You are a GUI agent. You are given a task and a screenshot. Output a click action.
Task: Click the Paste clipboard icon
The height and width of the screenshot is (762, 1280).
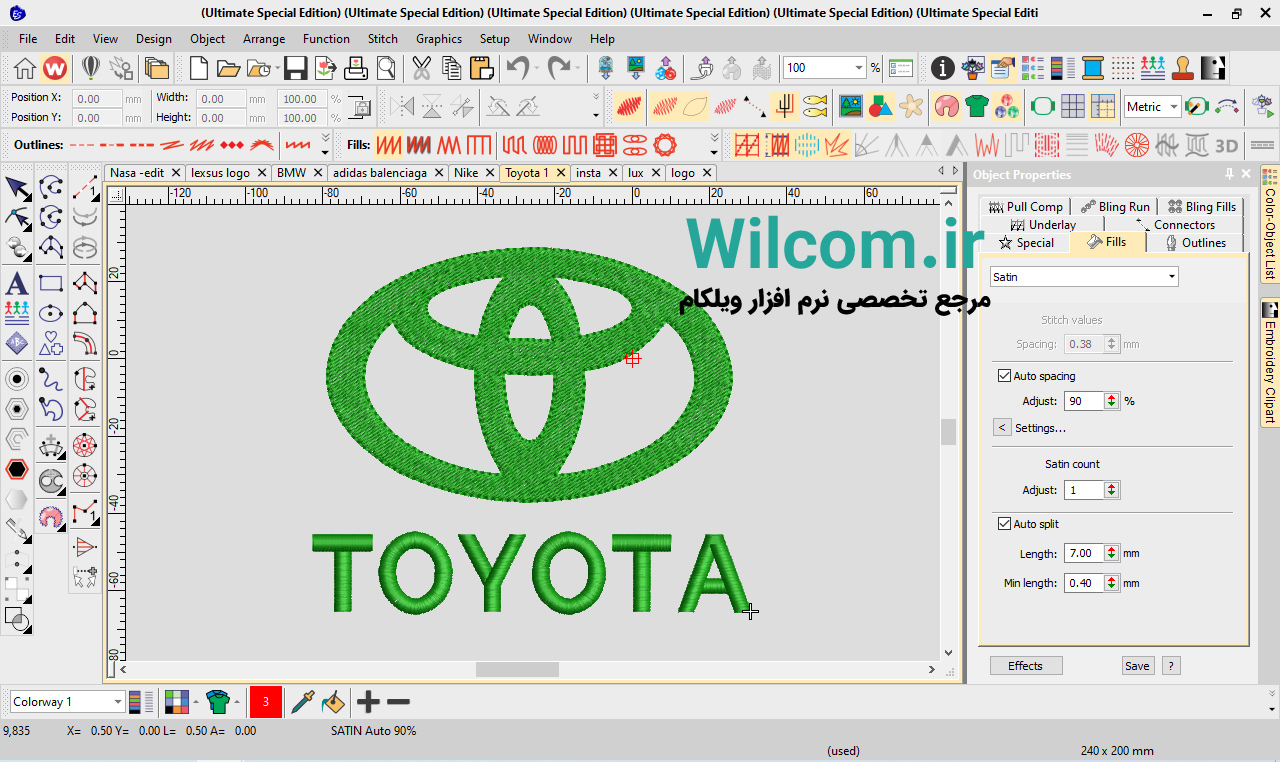(x=482, y=68)
